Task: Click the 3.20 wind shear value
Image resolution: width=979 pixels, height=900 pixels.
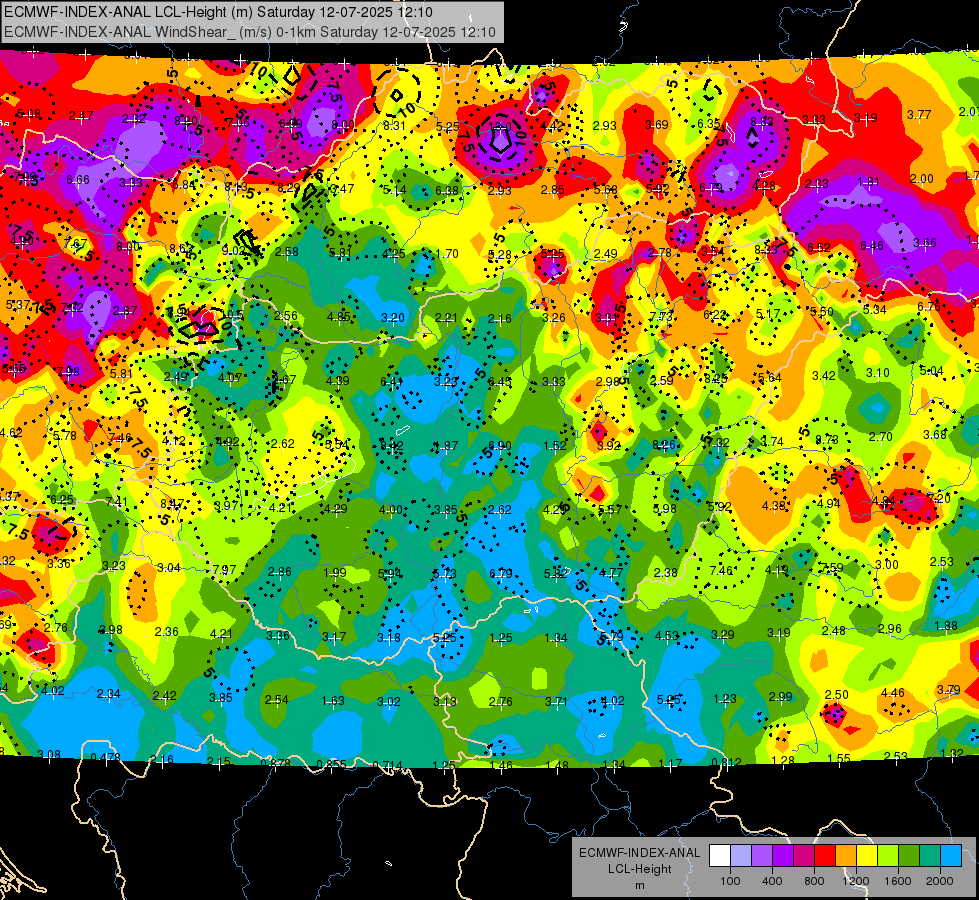Action: 393,318
